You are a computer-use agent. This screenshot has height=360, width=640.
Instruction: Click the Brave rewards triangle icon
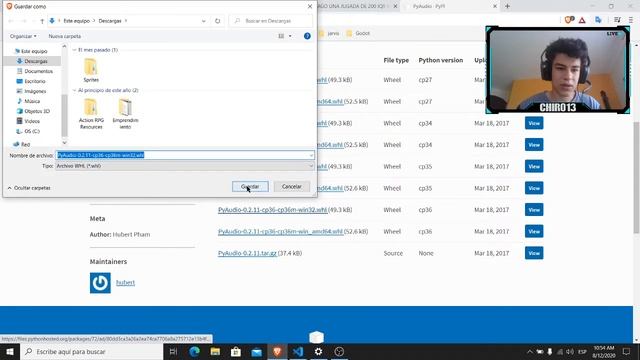pos(582,20)
